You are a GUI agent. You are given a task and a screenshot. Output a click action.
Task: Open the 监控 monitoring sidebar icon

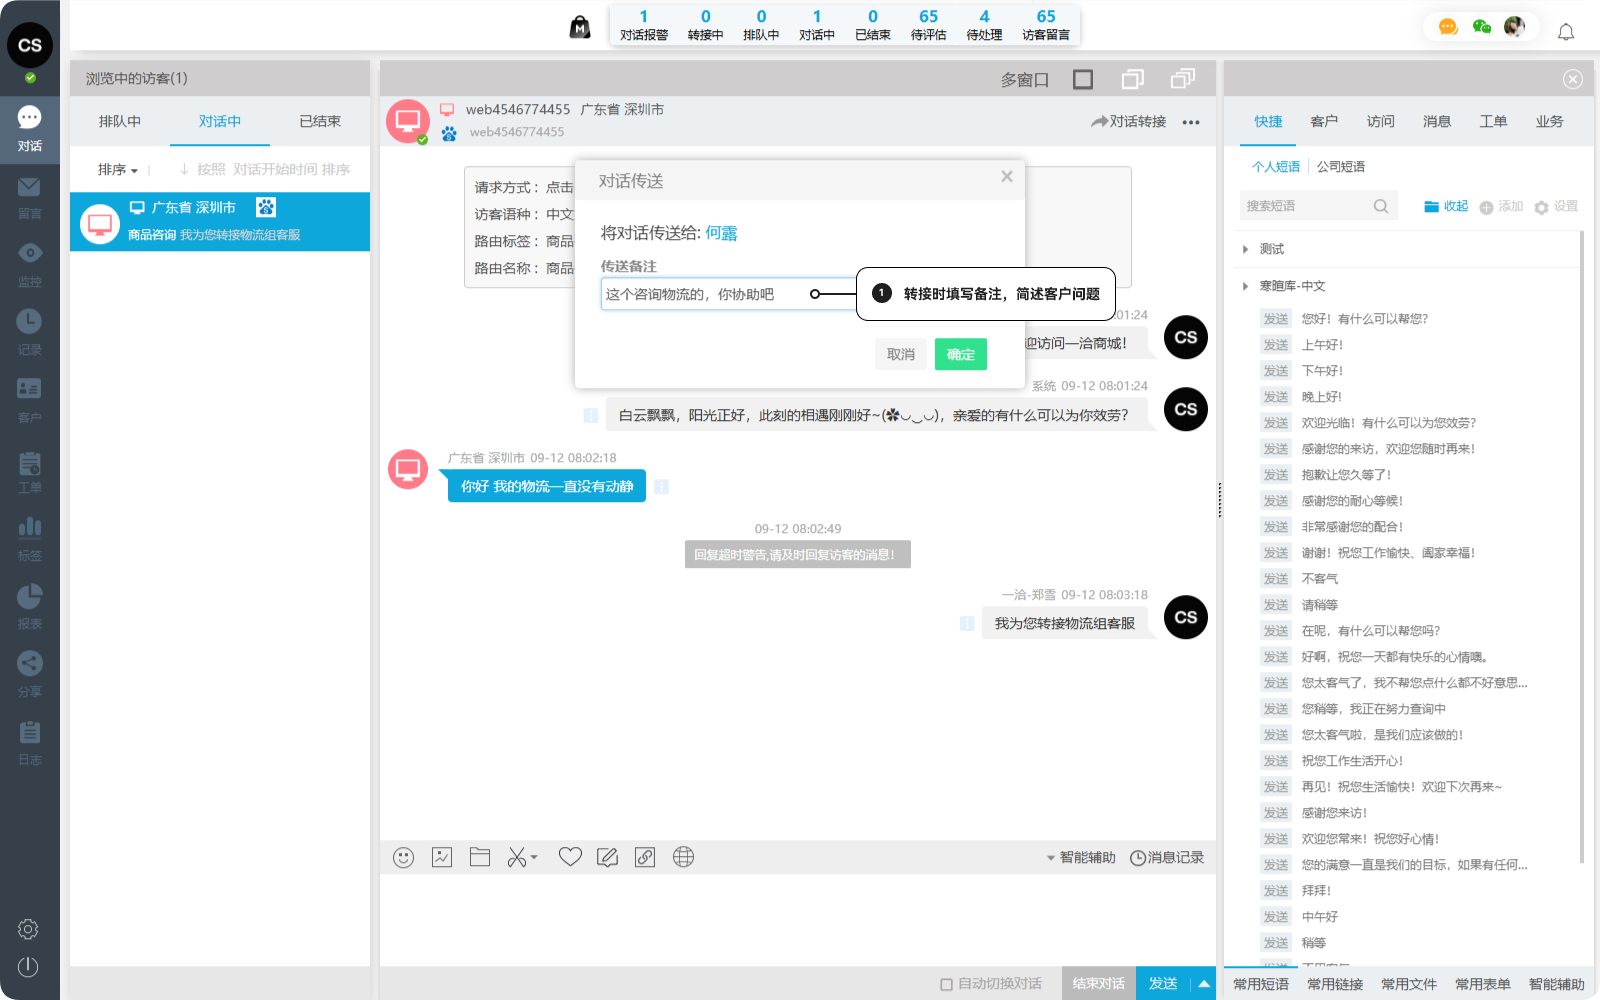pyautogui.click(x=29, y=263)
